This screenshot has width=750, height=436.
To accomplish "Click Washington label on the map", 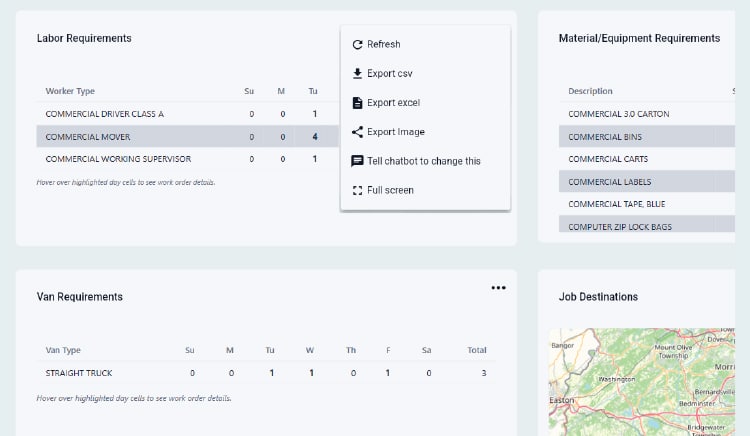I will [617, 379].
